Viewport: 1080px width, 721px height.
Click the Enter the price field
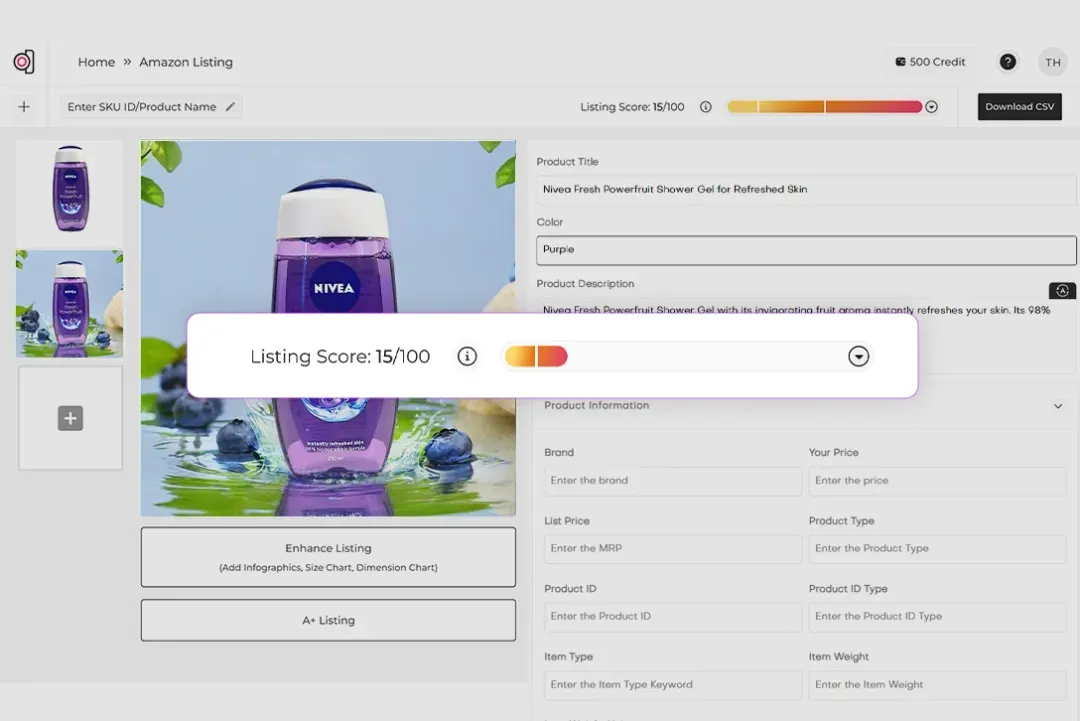(x=937, y=481)
